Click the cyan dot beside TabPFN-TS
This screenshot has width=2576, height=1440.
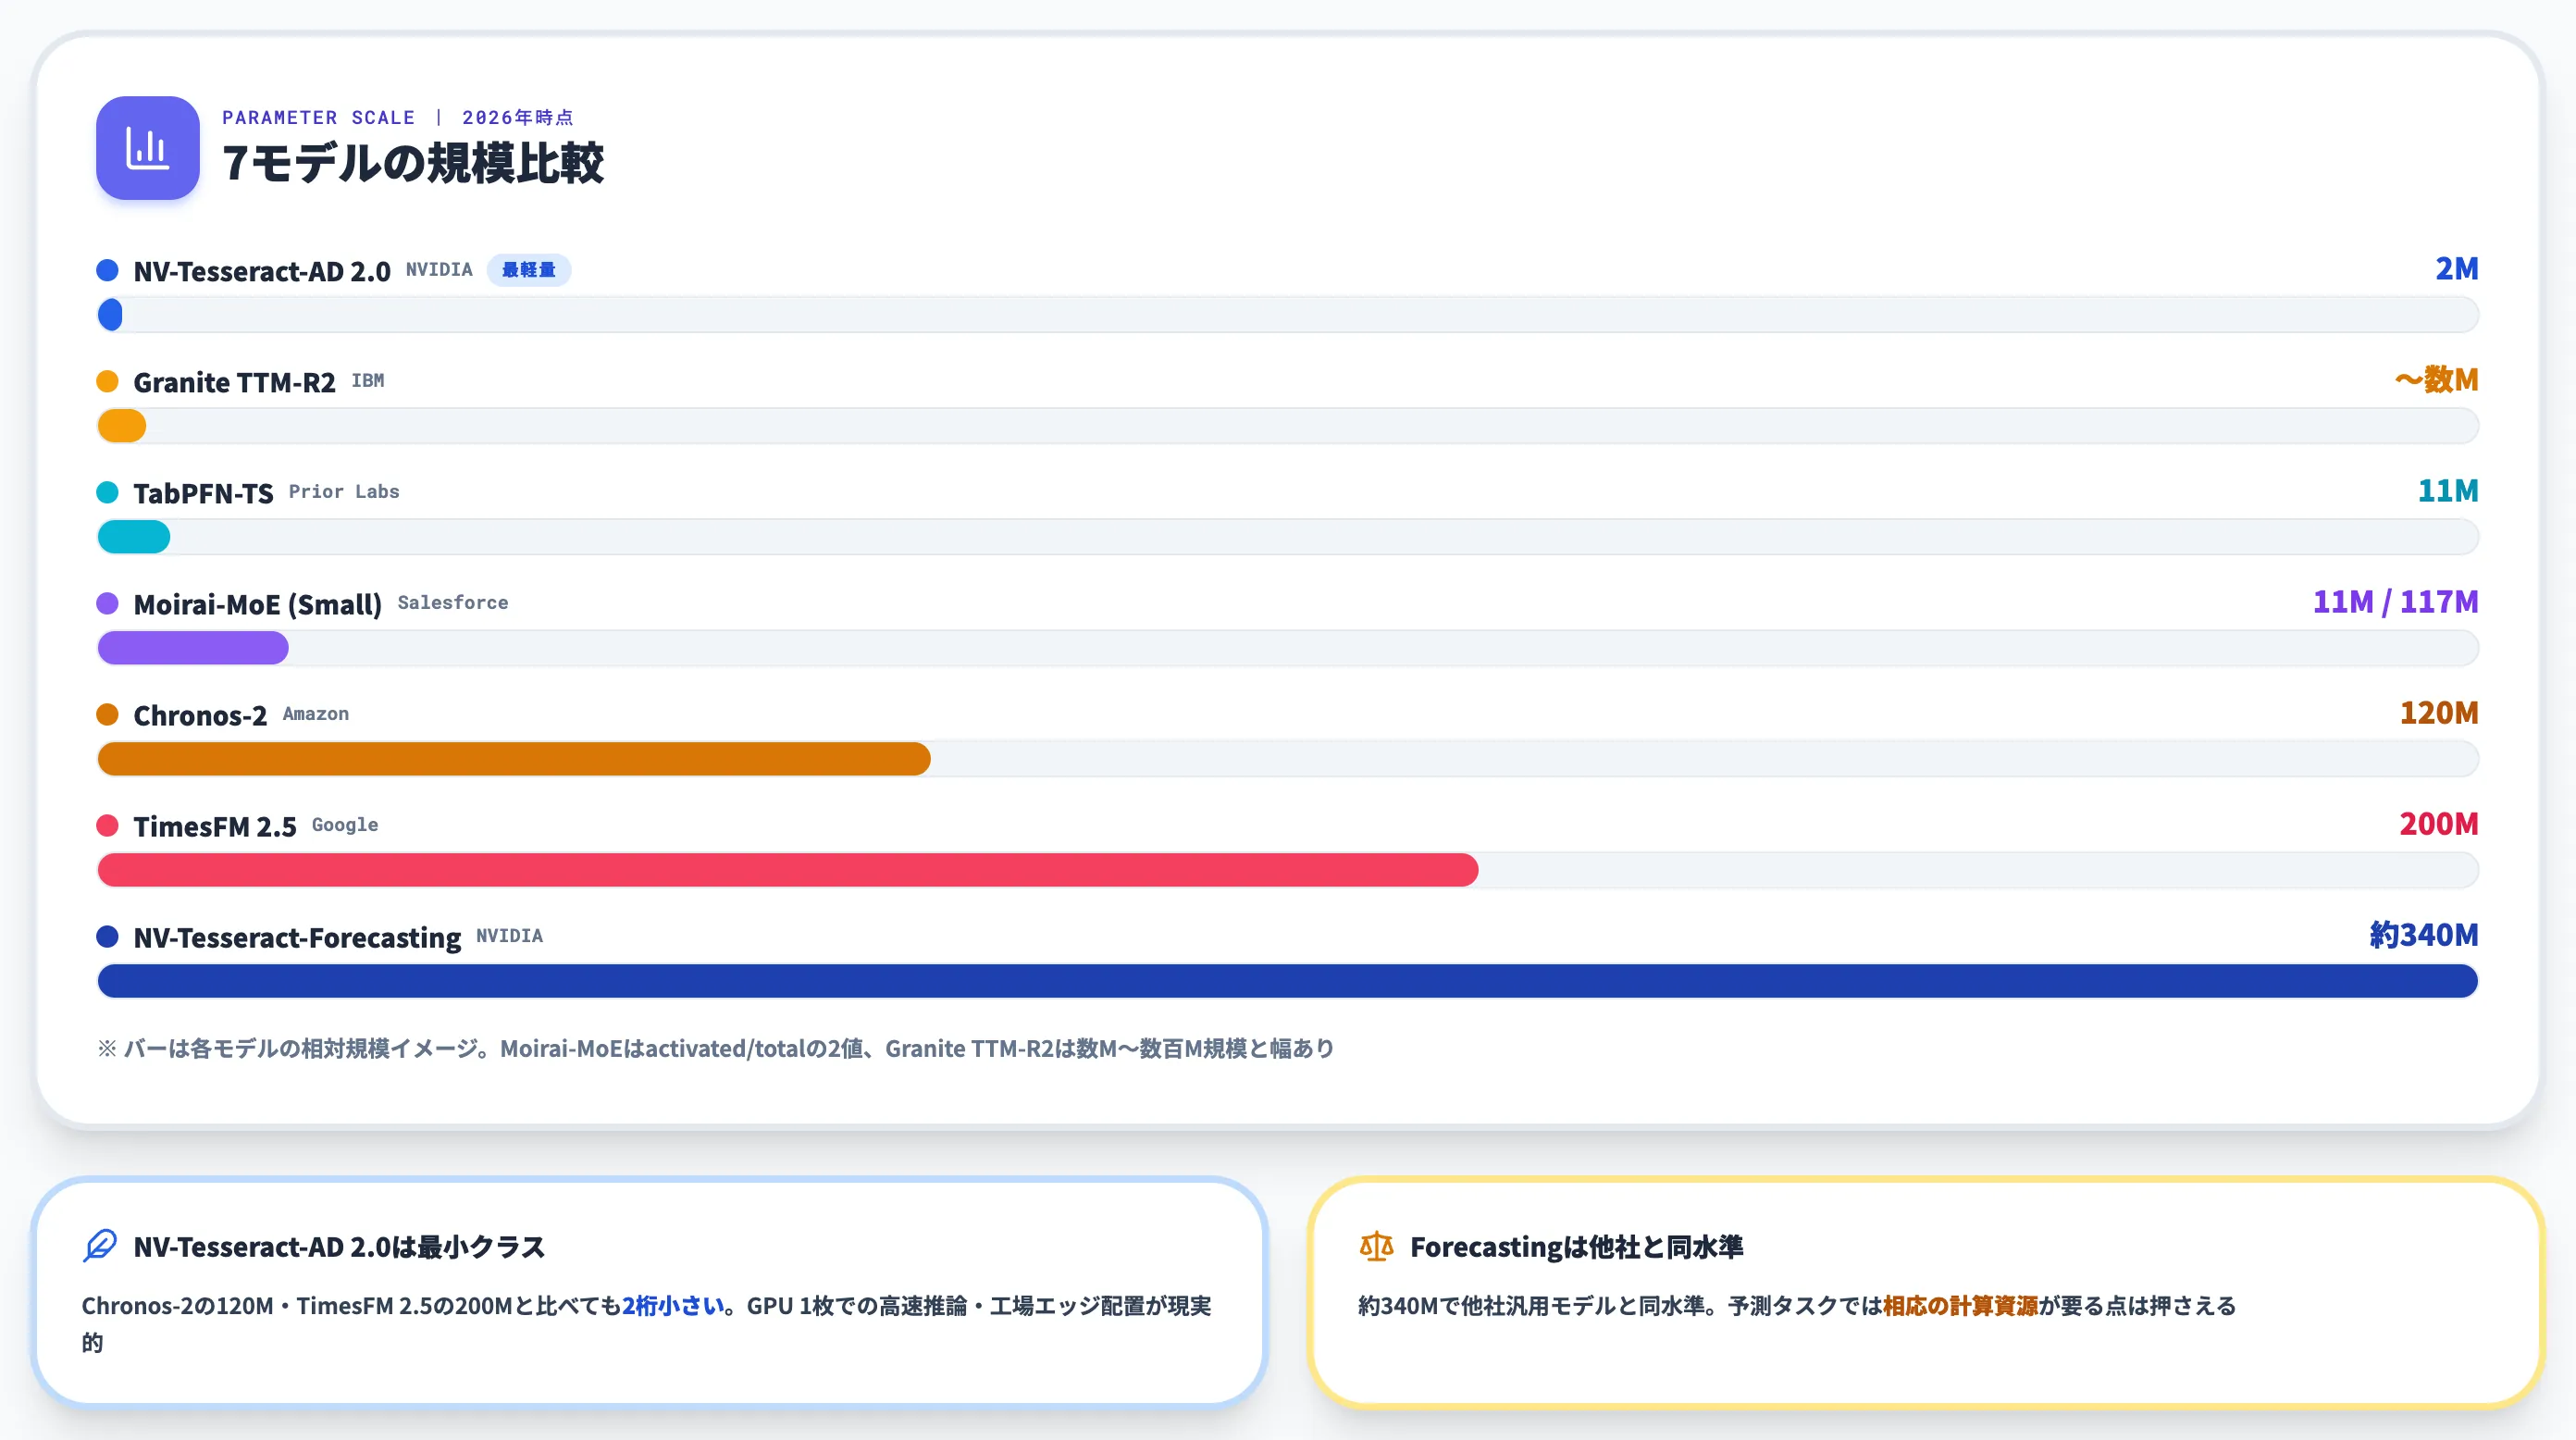107,492
